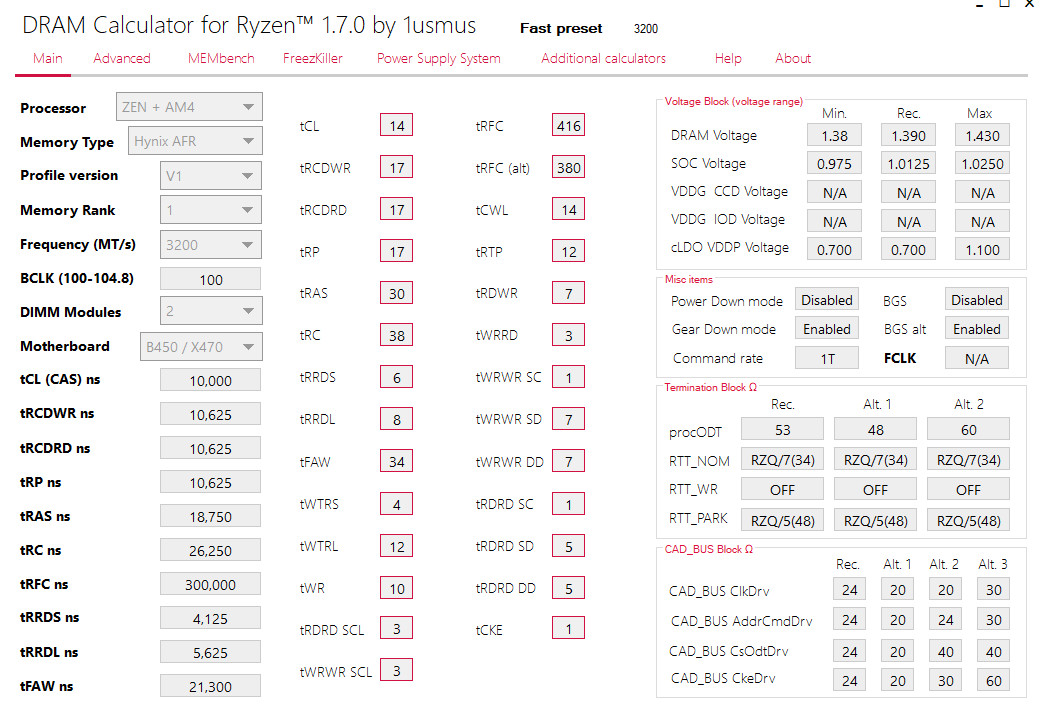Image resolution: width=1040 pixels, height=704 pixels.
Task: Click the VDDG CCD Voltage Min. field
Action: (834, 192)
